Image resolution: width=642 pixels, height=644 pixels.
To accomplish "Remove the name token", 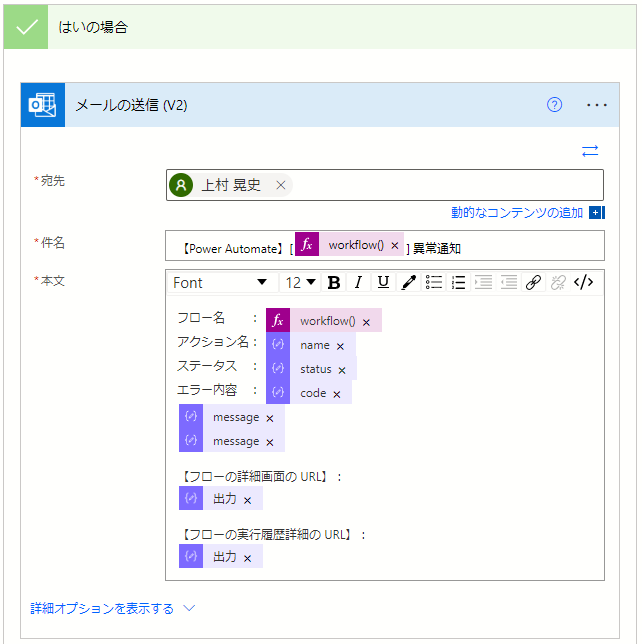I will tap(340, 347).
